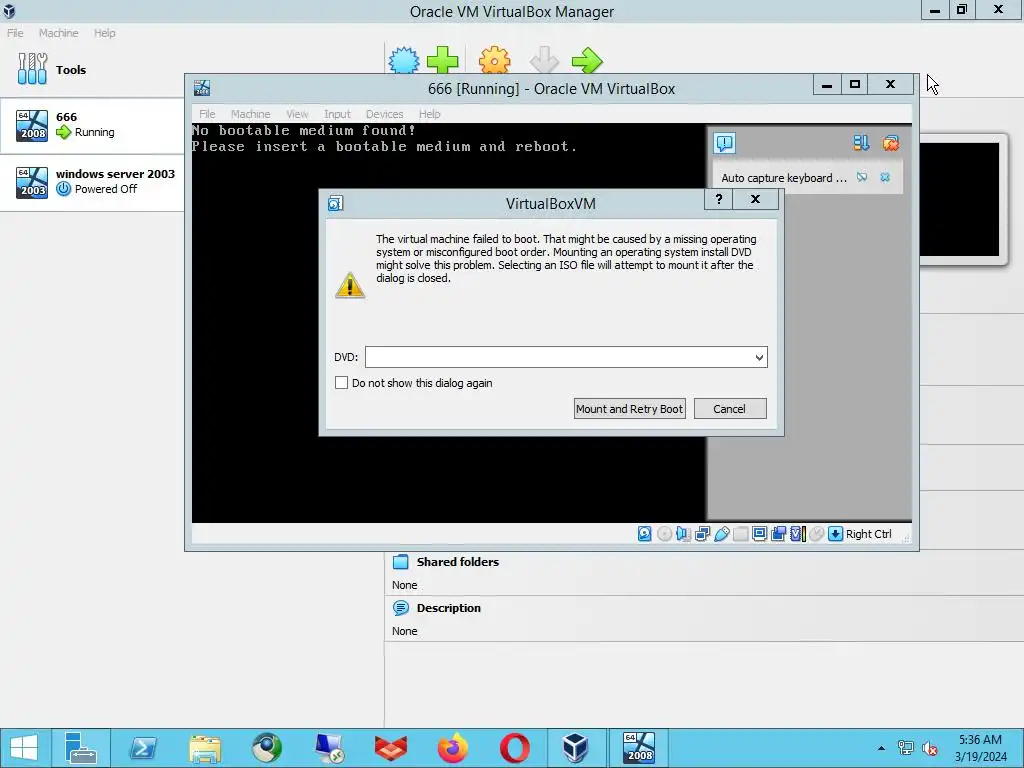The width and height of the screenshot is (1024, 768).
Task: Open View menu in the 666 VM window
Action: 297,114
